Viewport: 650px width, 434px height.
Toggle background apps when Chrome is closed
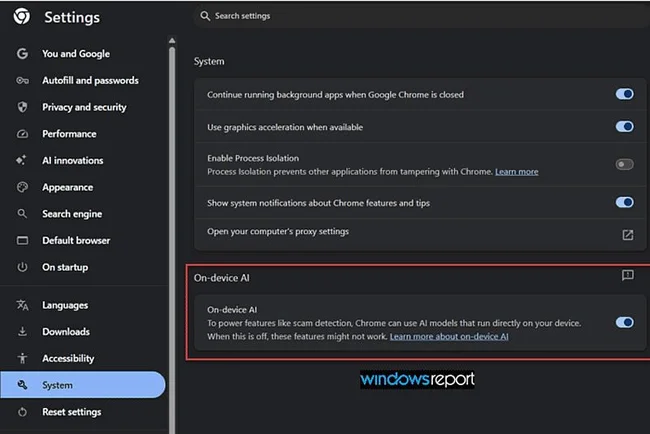pyautogui.click(x=624, y=94)
